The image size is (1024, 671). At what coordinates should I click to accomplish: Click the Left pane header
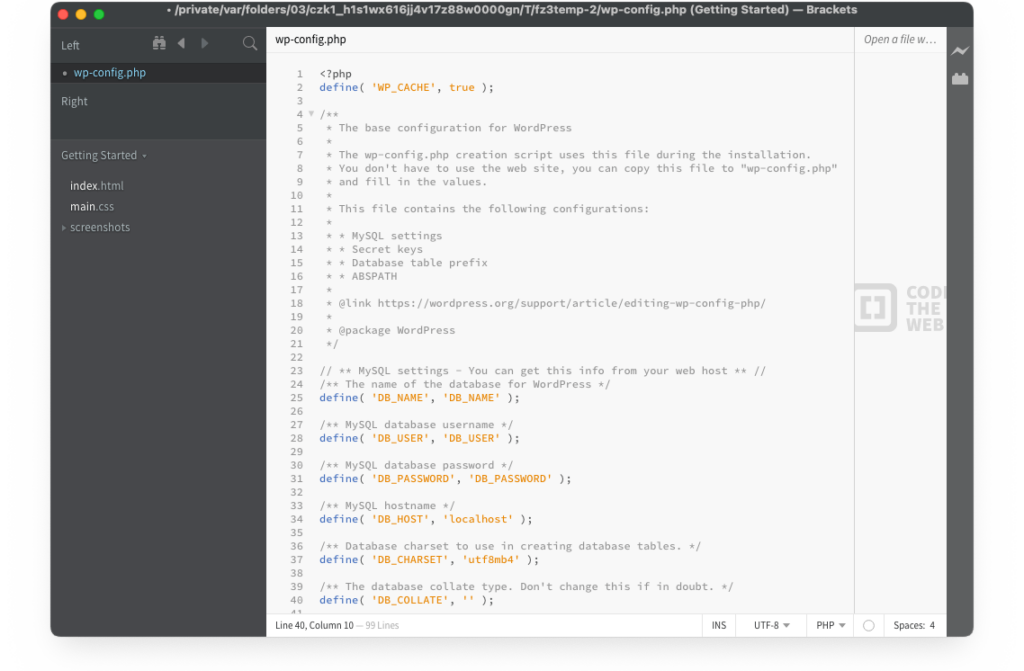point(70,45)
